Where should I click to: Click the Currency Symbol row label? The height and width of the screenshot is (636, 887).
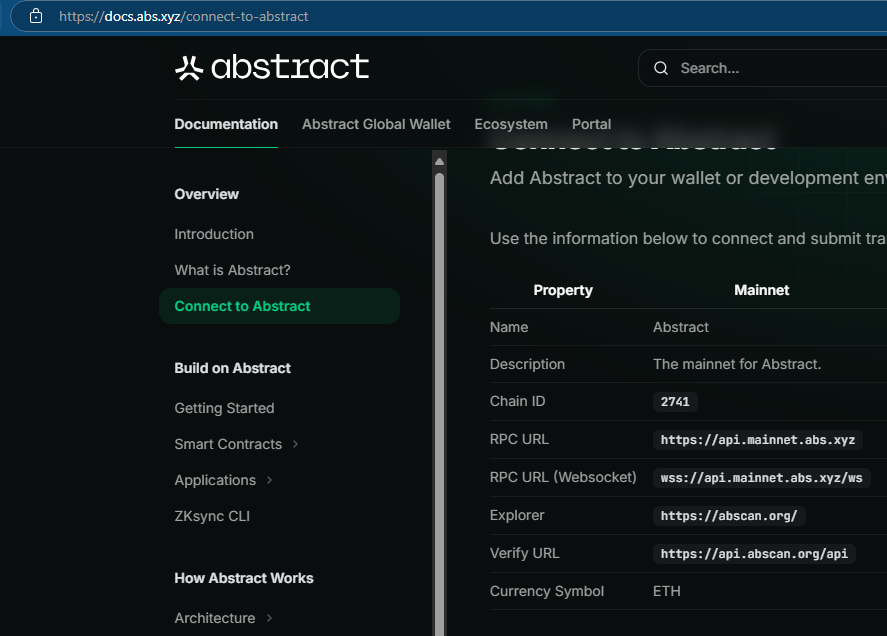click(x=546, y=591)
